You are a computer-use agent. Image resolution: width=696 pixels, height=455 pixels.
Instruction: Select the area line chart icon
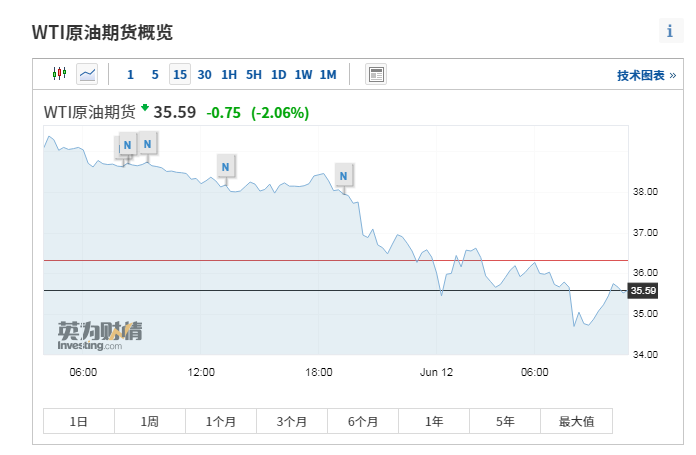88,74
